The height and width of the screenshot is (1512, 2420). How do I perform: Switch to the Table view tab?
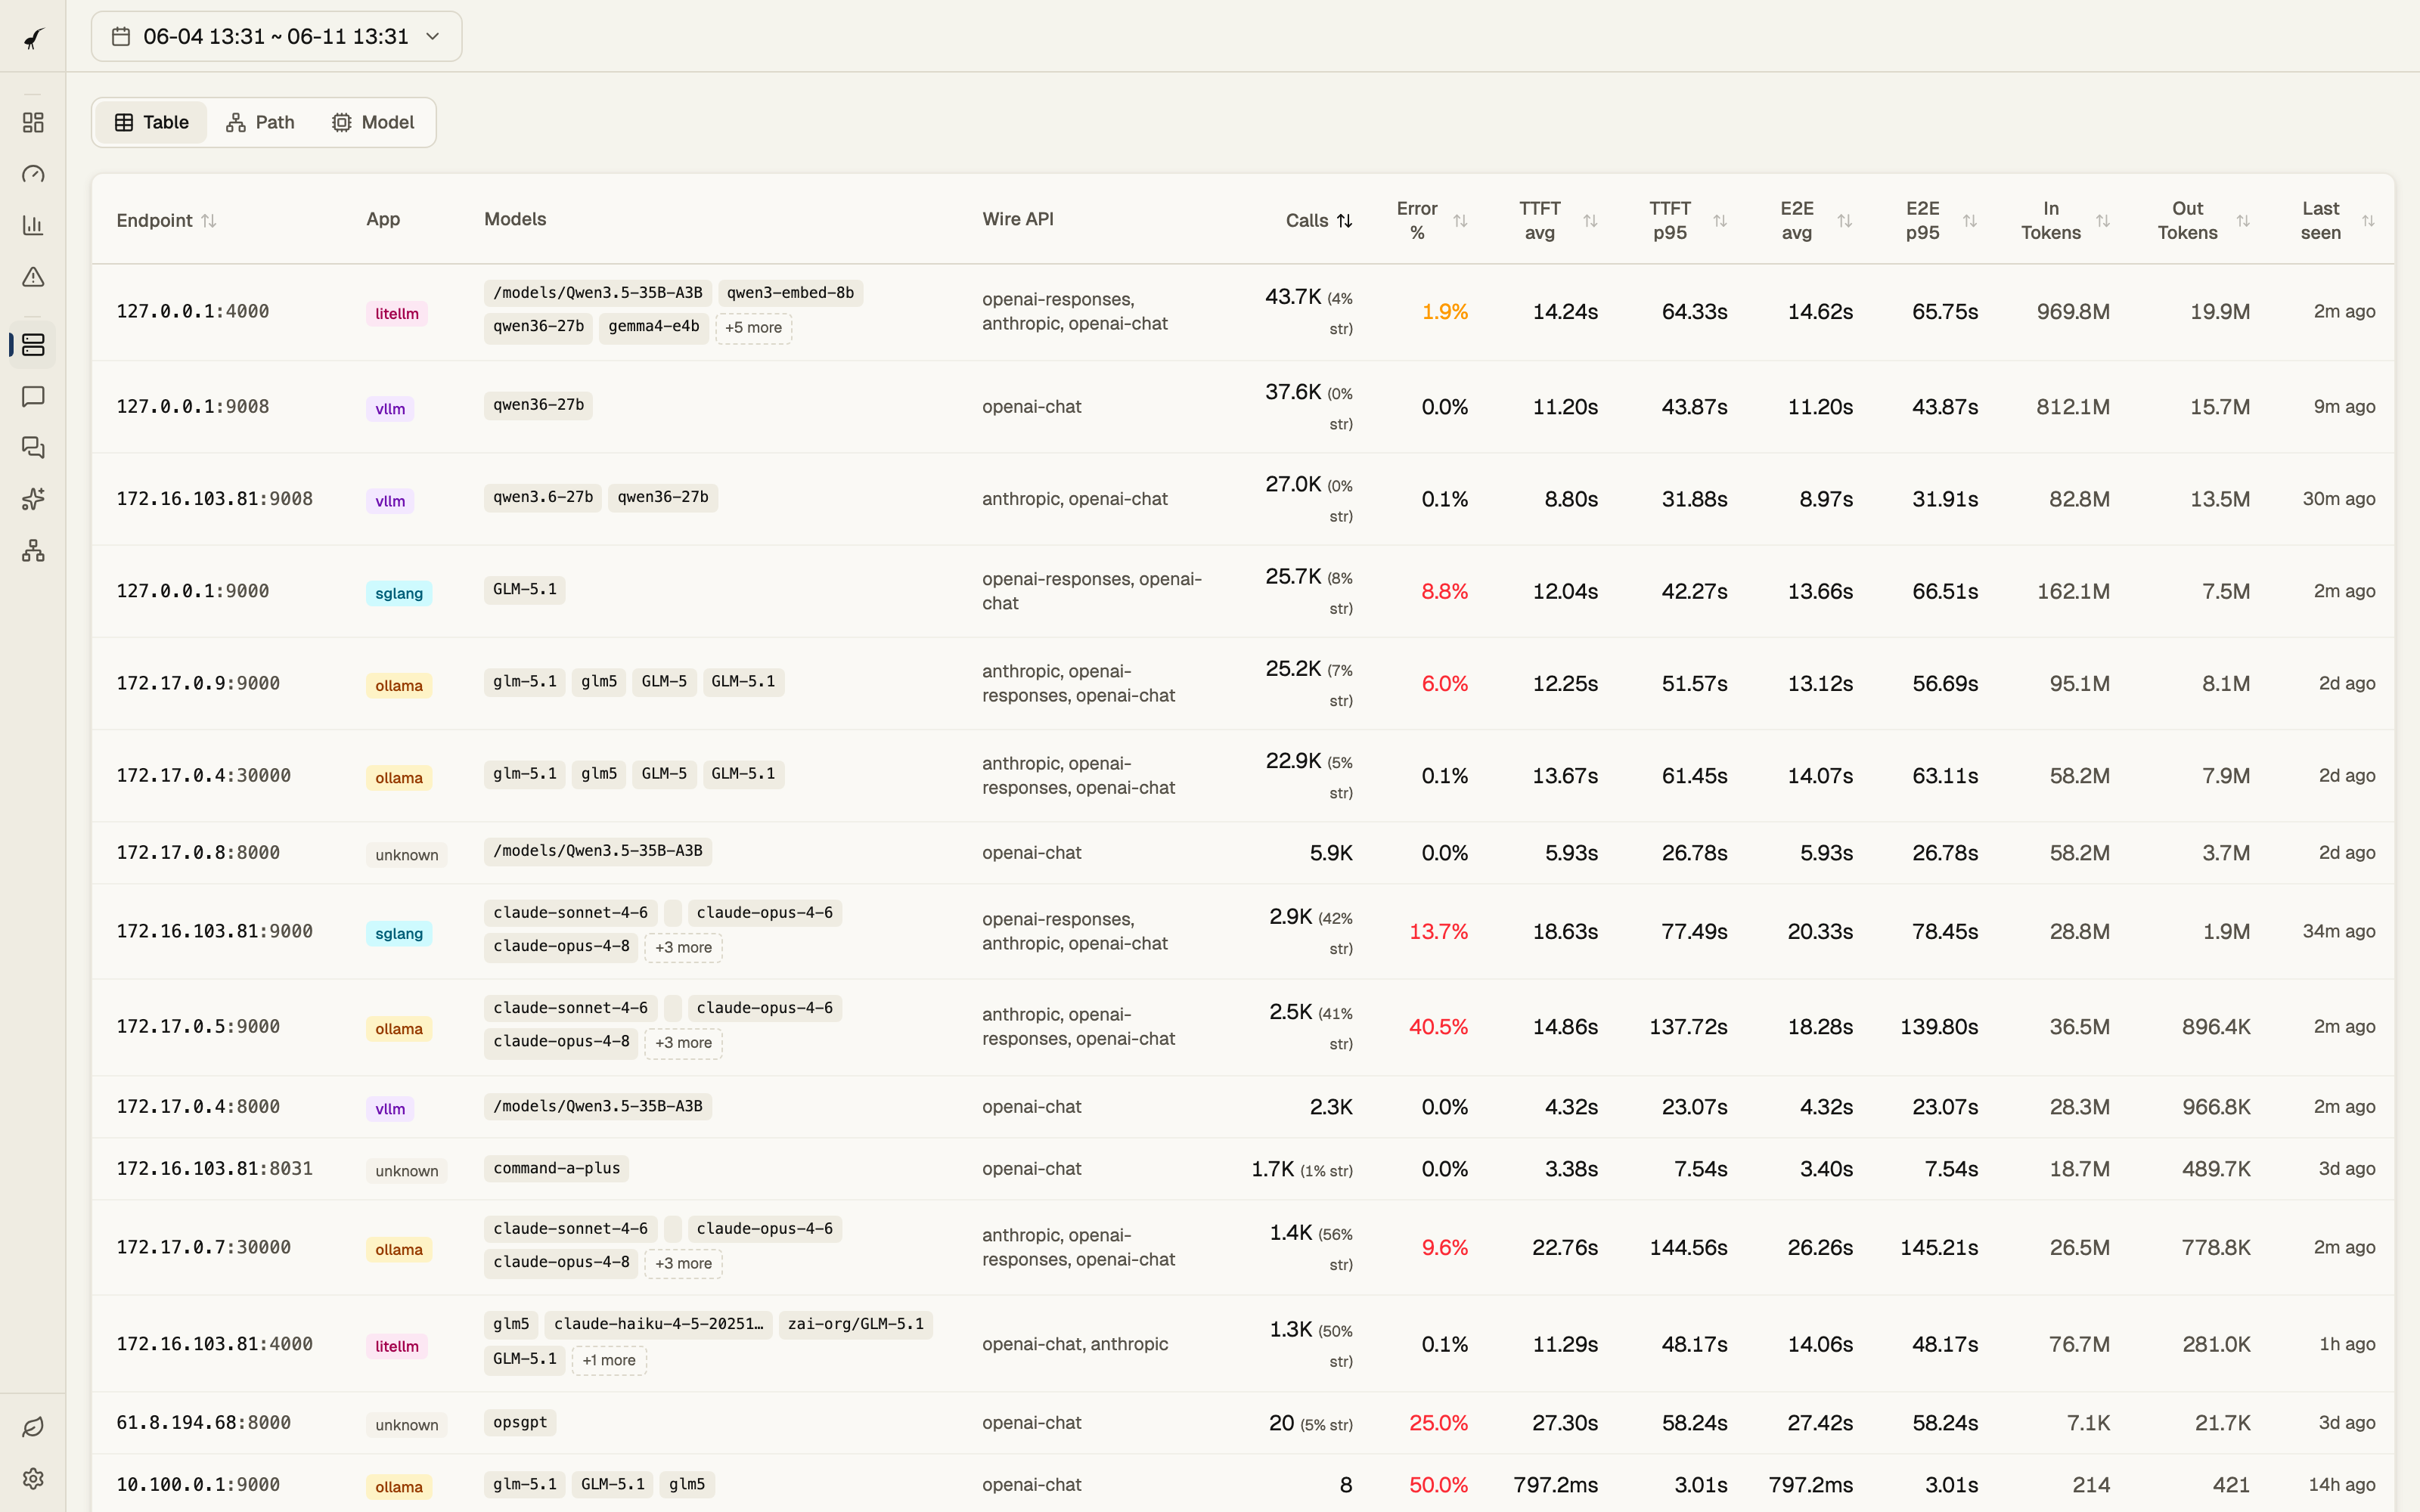click(x=152, y=123)
